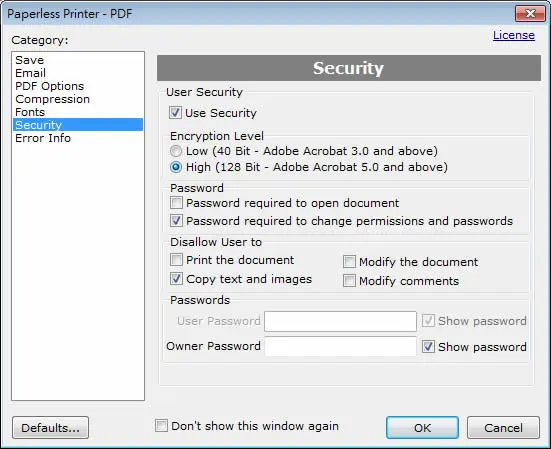Image resolution: width=551 pixels, height=449 pixels.
Task: Focus the Owner Password input field
Action: (341, 346)
